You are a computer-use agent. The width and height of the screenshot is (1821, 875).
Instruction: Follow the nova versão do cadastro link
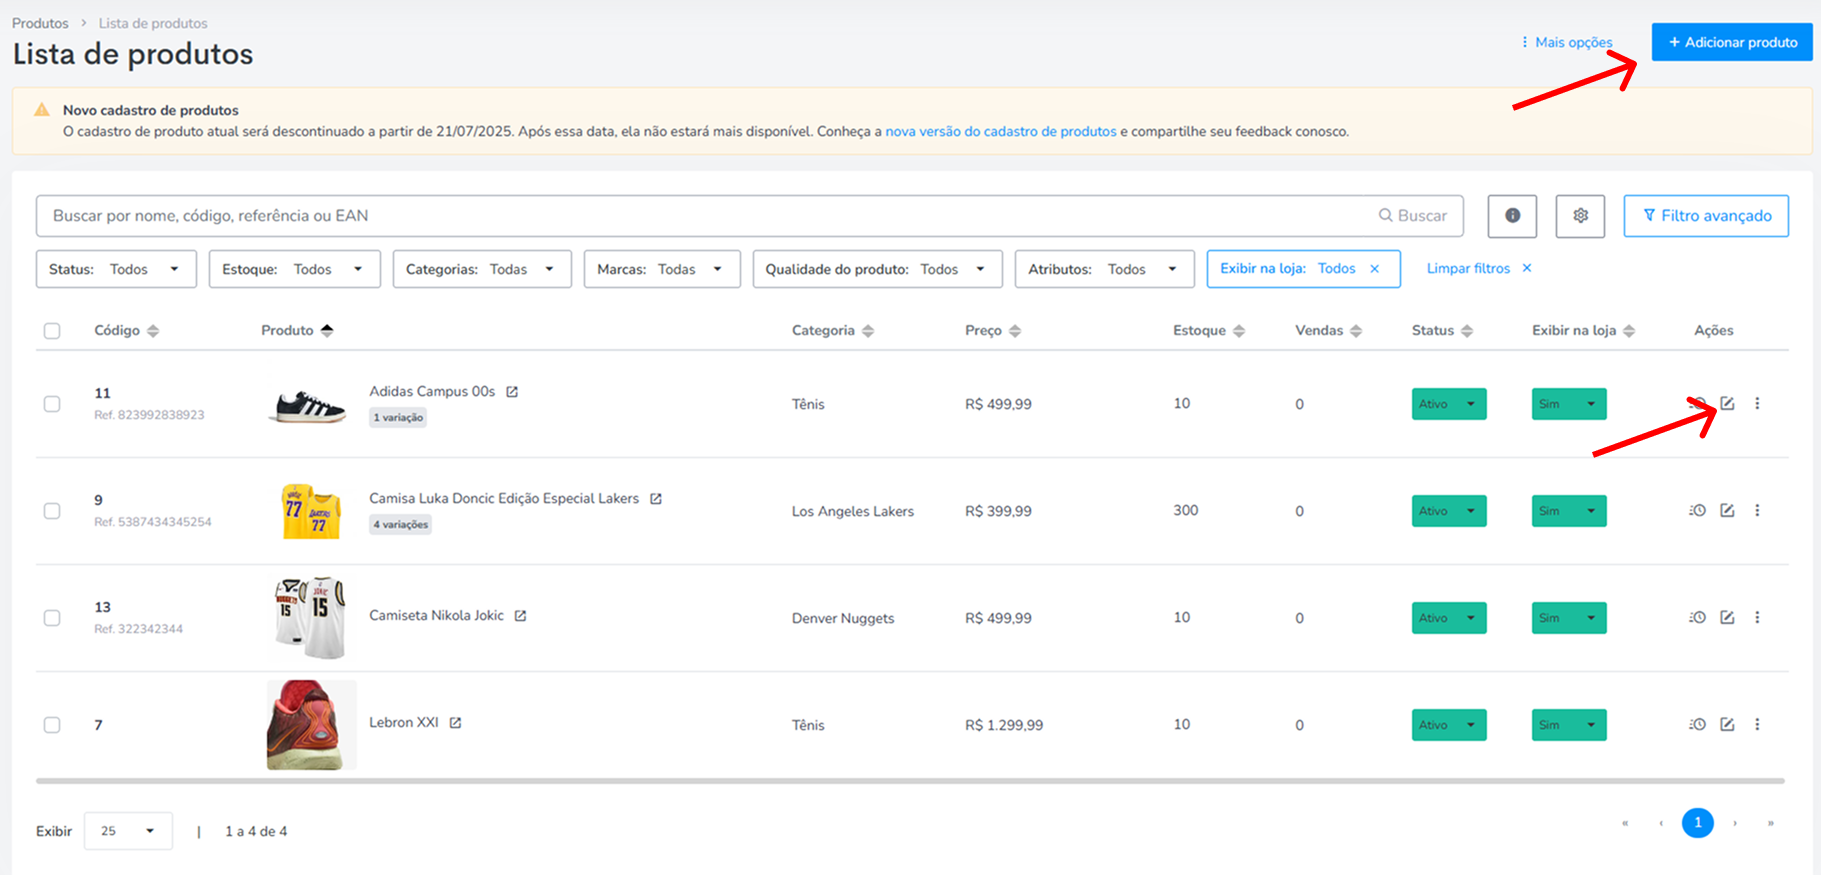(x=1001, y=132)
